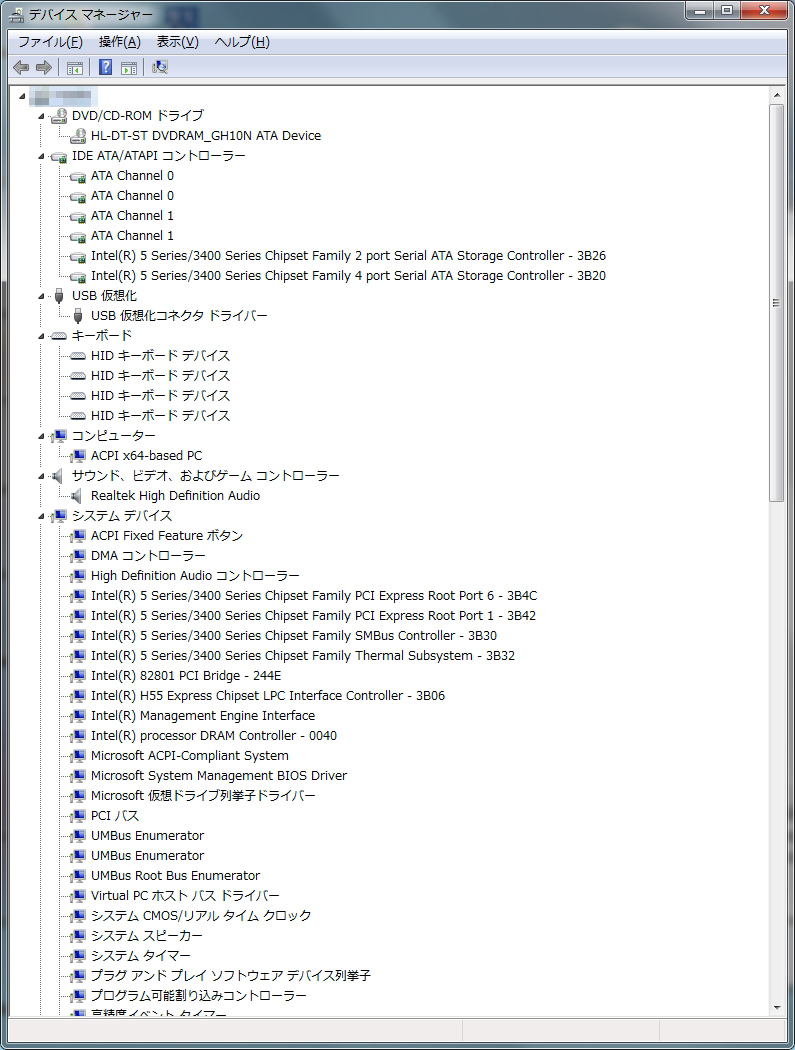This screenshot has height=1050, width=795.
Task: Click the ACPI x64-based PC icon
Action: pos(78,456)
